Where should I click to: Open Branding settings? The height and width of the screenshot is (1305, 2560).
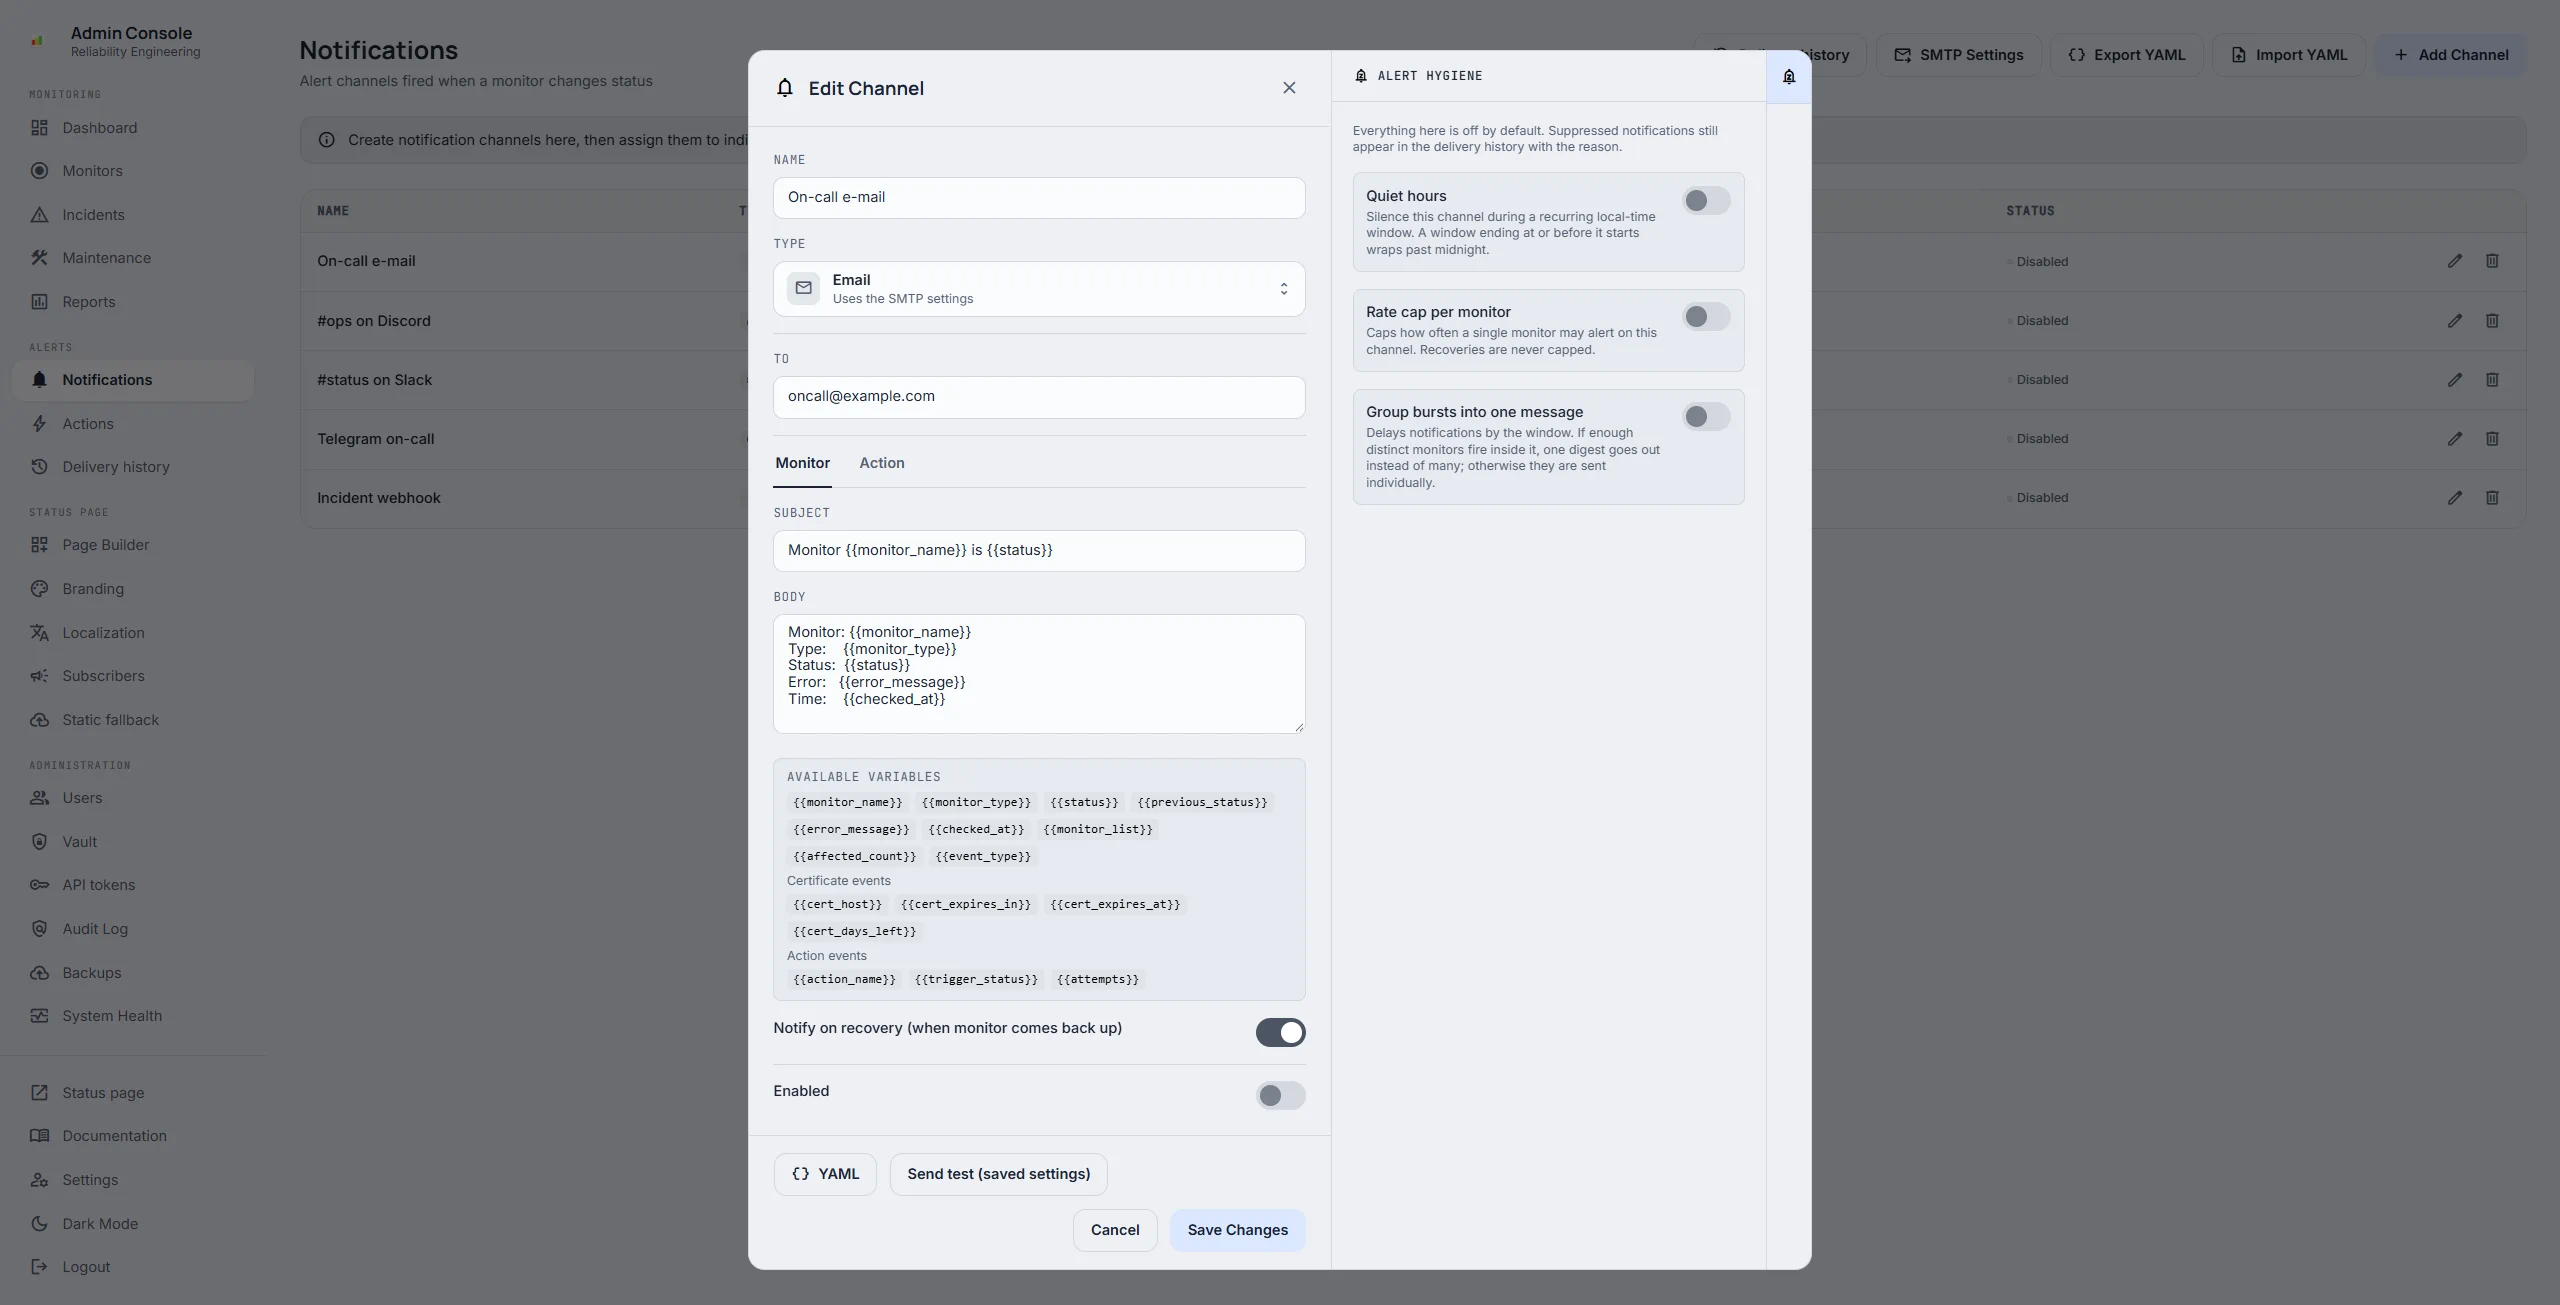[132, 589]
